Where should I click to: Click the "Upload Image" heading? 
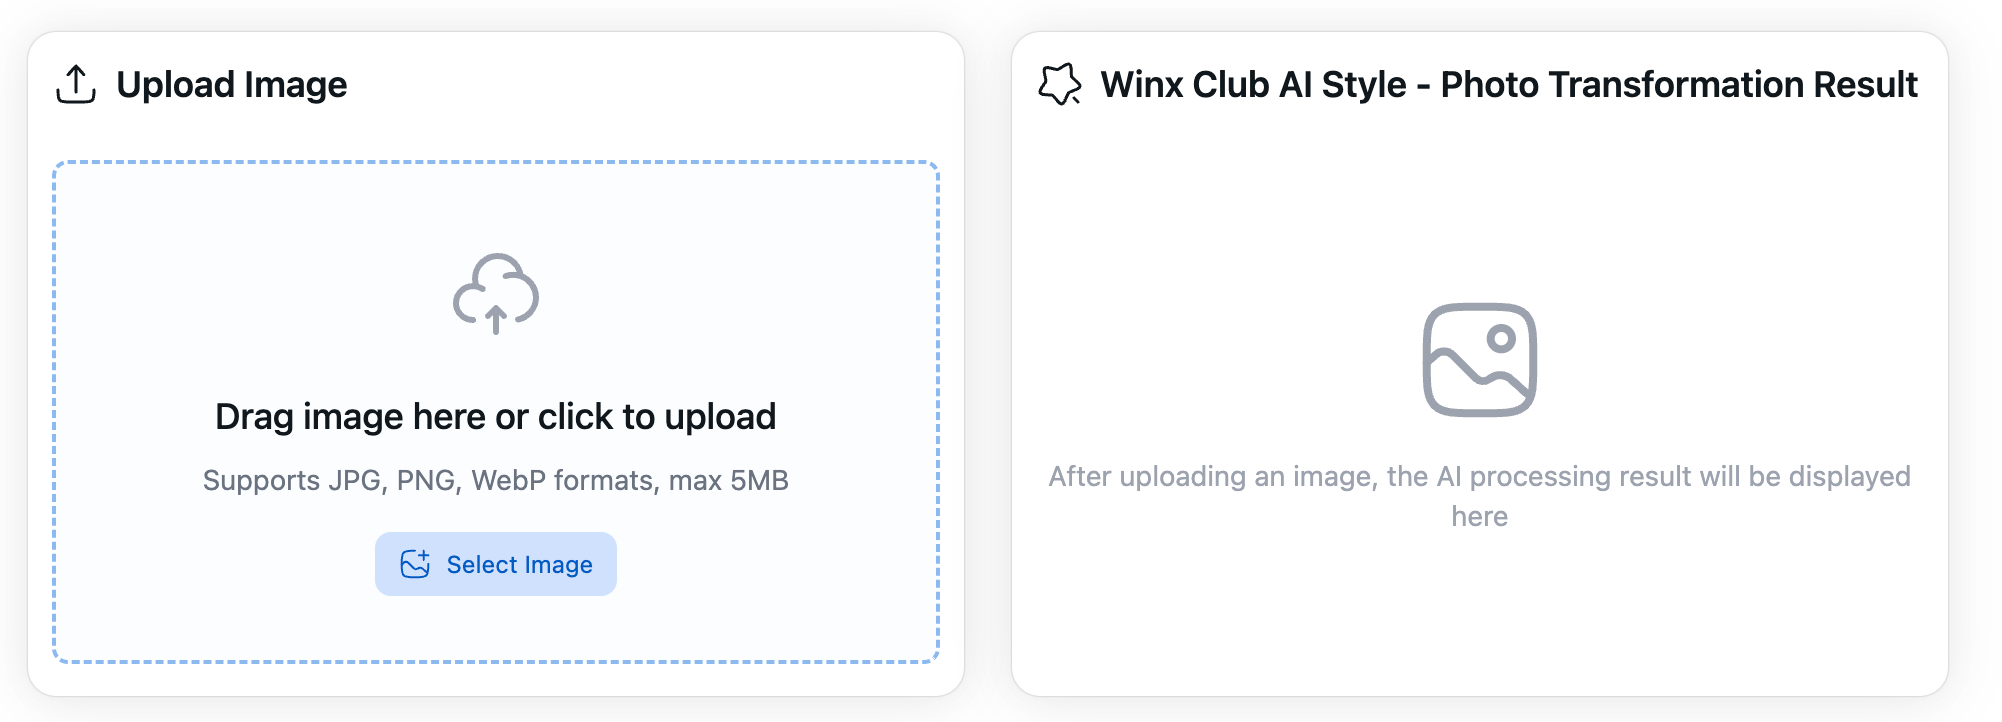pyautogui.click(x=232, y=85)
